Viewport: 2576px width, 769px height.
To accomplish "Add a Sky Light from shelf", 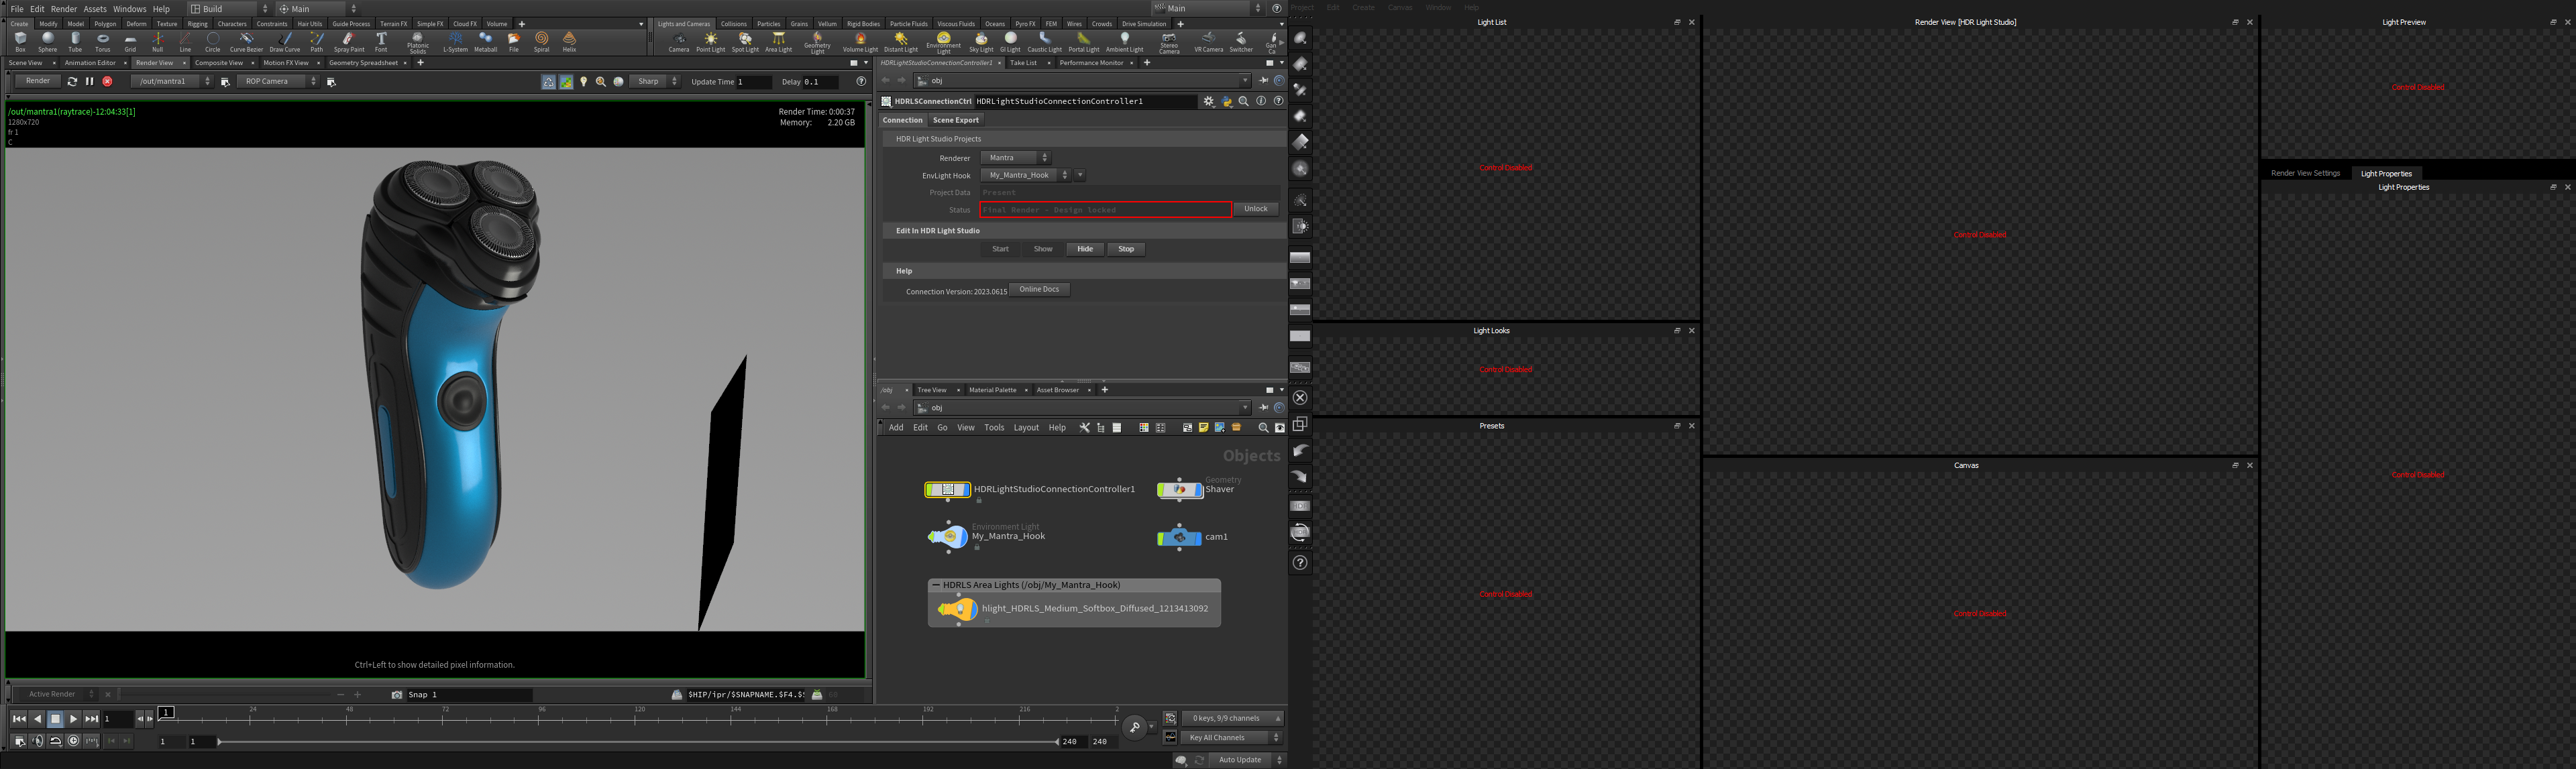I will click(981, 42).
